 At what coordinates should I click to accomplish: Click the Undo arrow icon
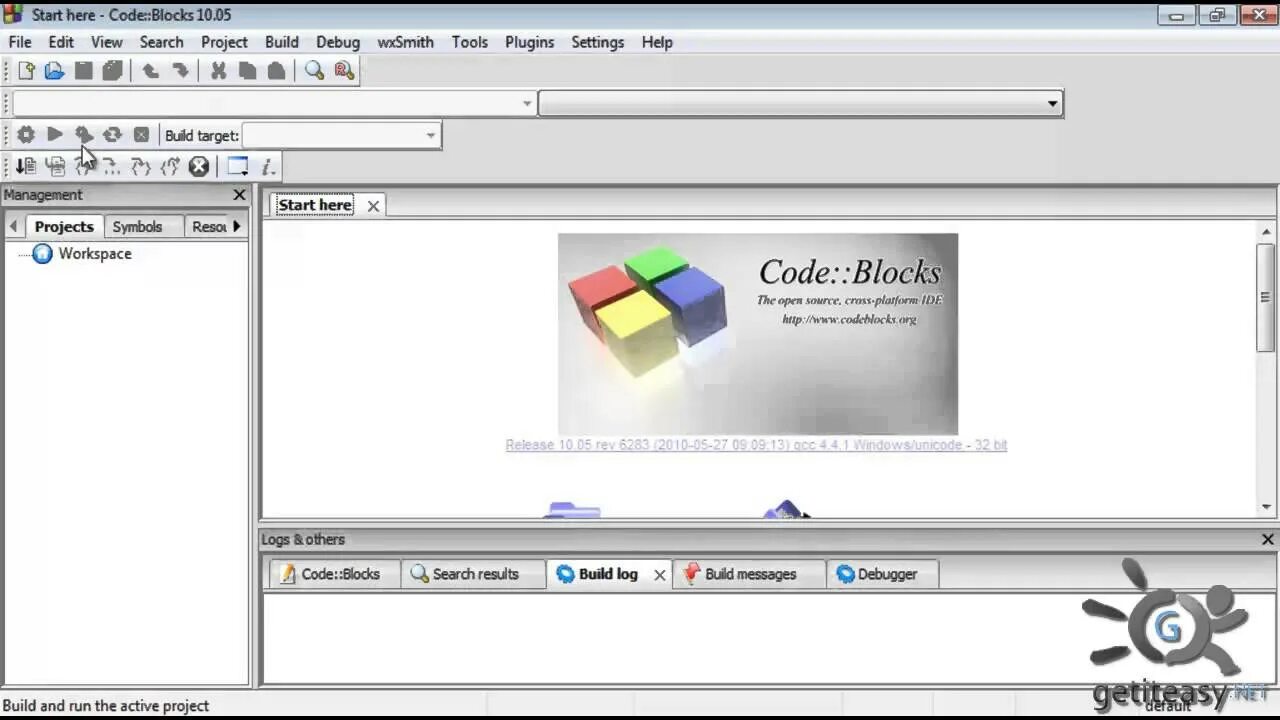150,70
